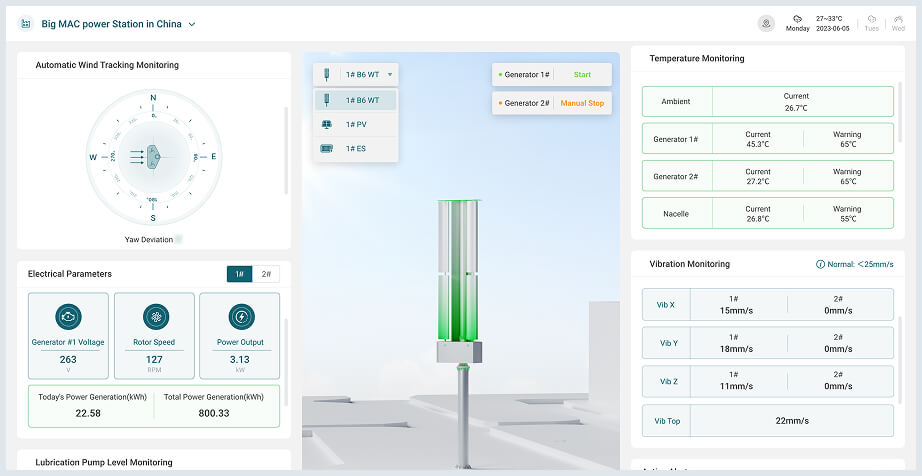Click the power station icon in header

[26, 23]
